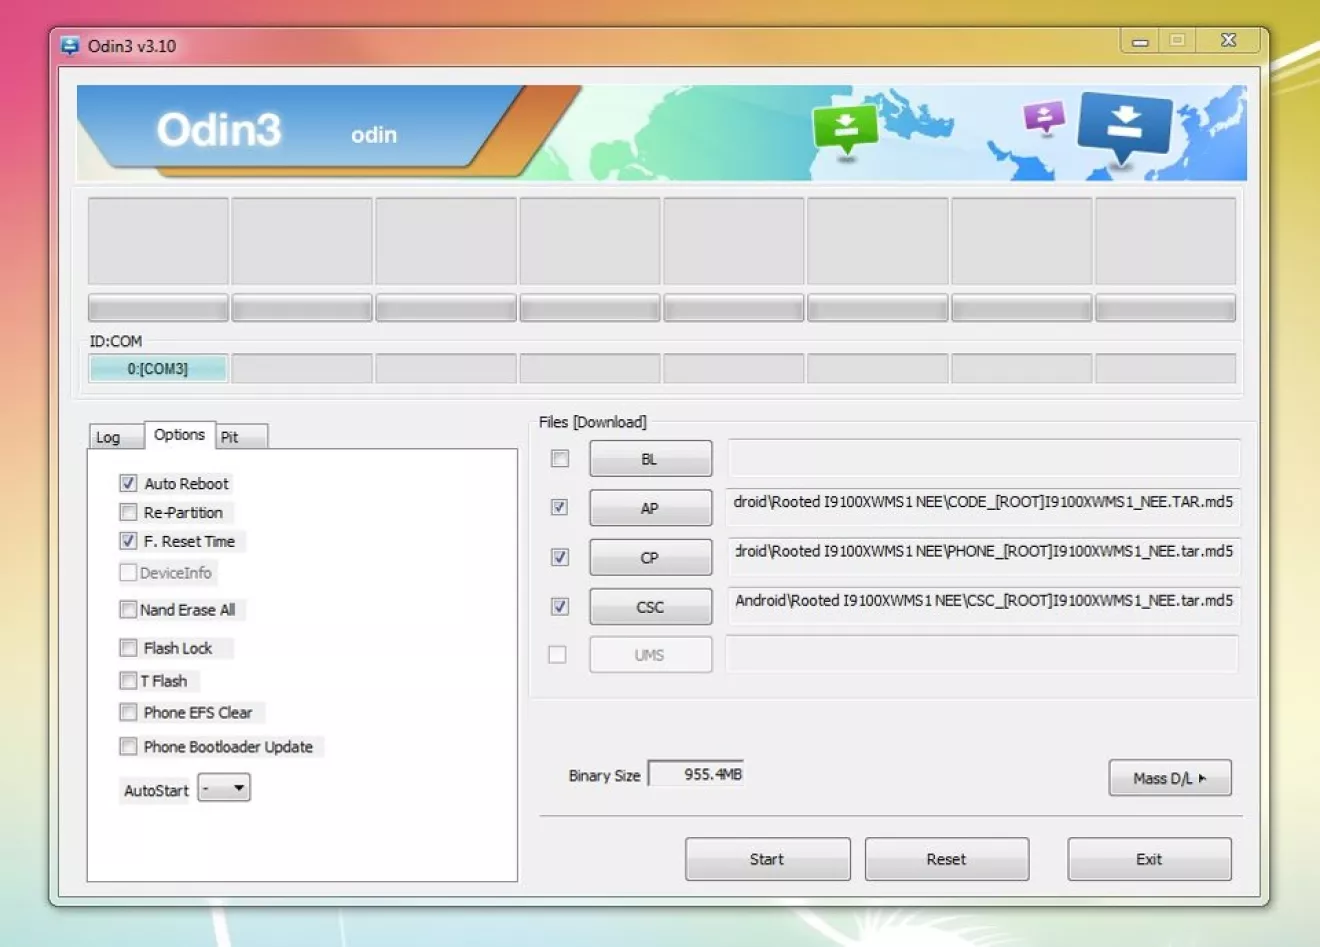Screen dimensions: 1320x947
Task: Minimize the Odin3 window
Action: pyautogui.click(x=1140, y=41)
